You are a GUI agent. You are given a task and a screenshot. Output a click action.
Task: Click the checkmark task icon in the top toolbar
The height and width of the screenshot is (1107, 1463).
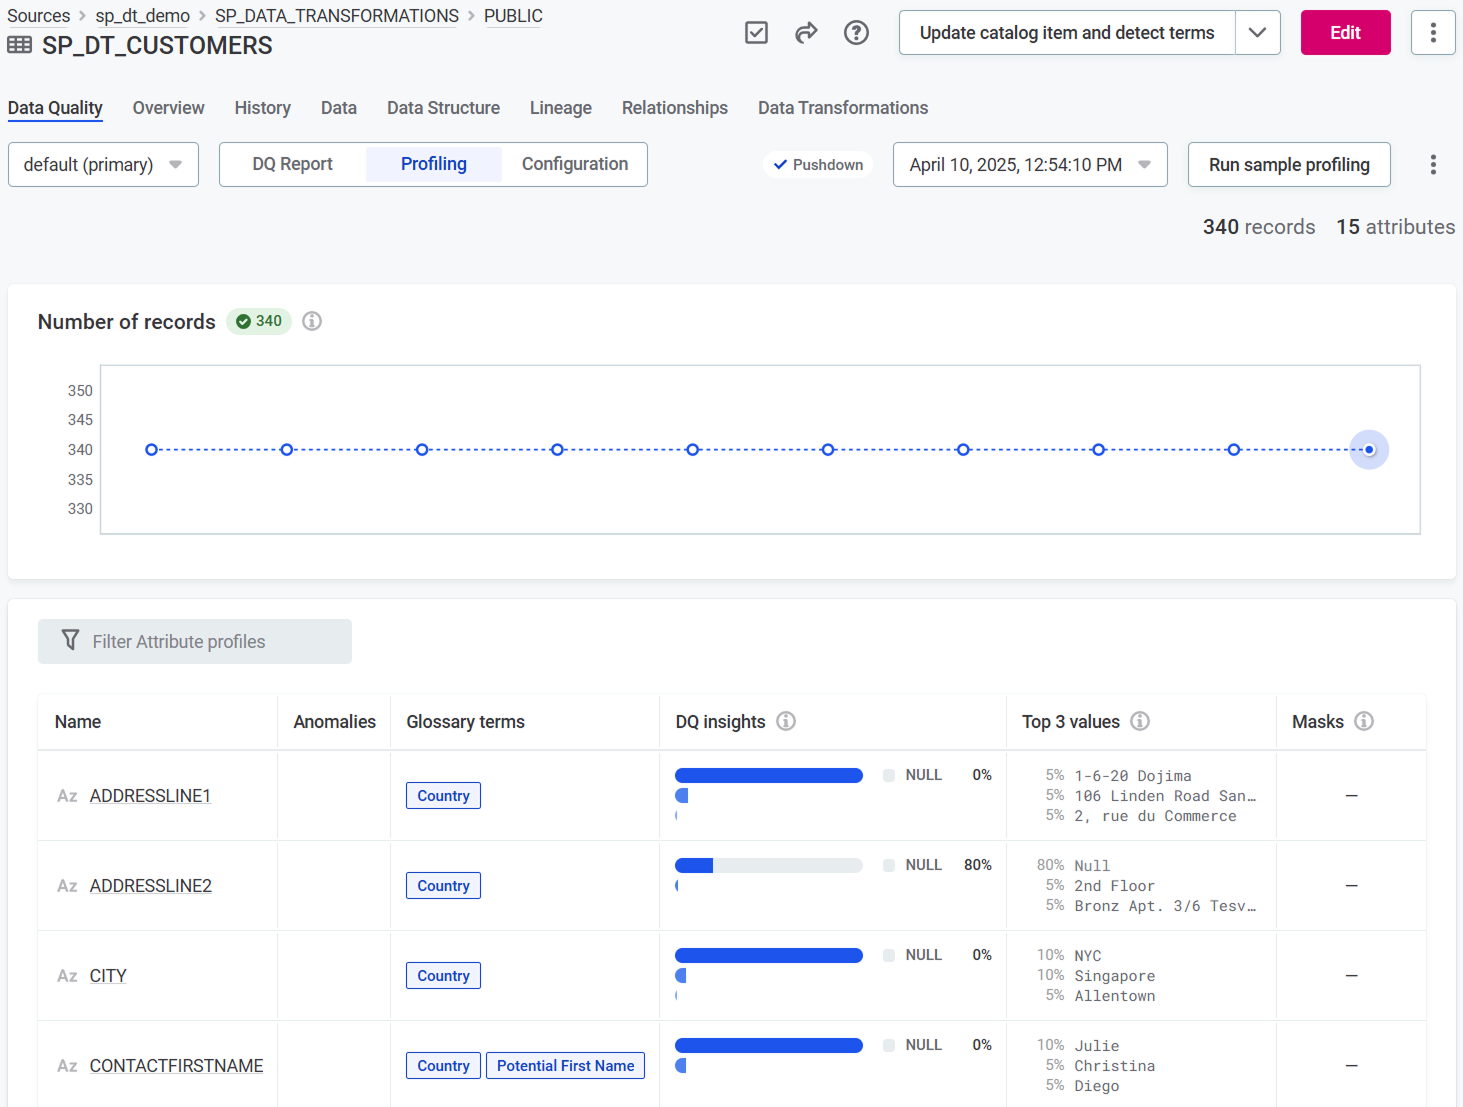click(756, 32)
